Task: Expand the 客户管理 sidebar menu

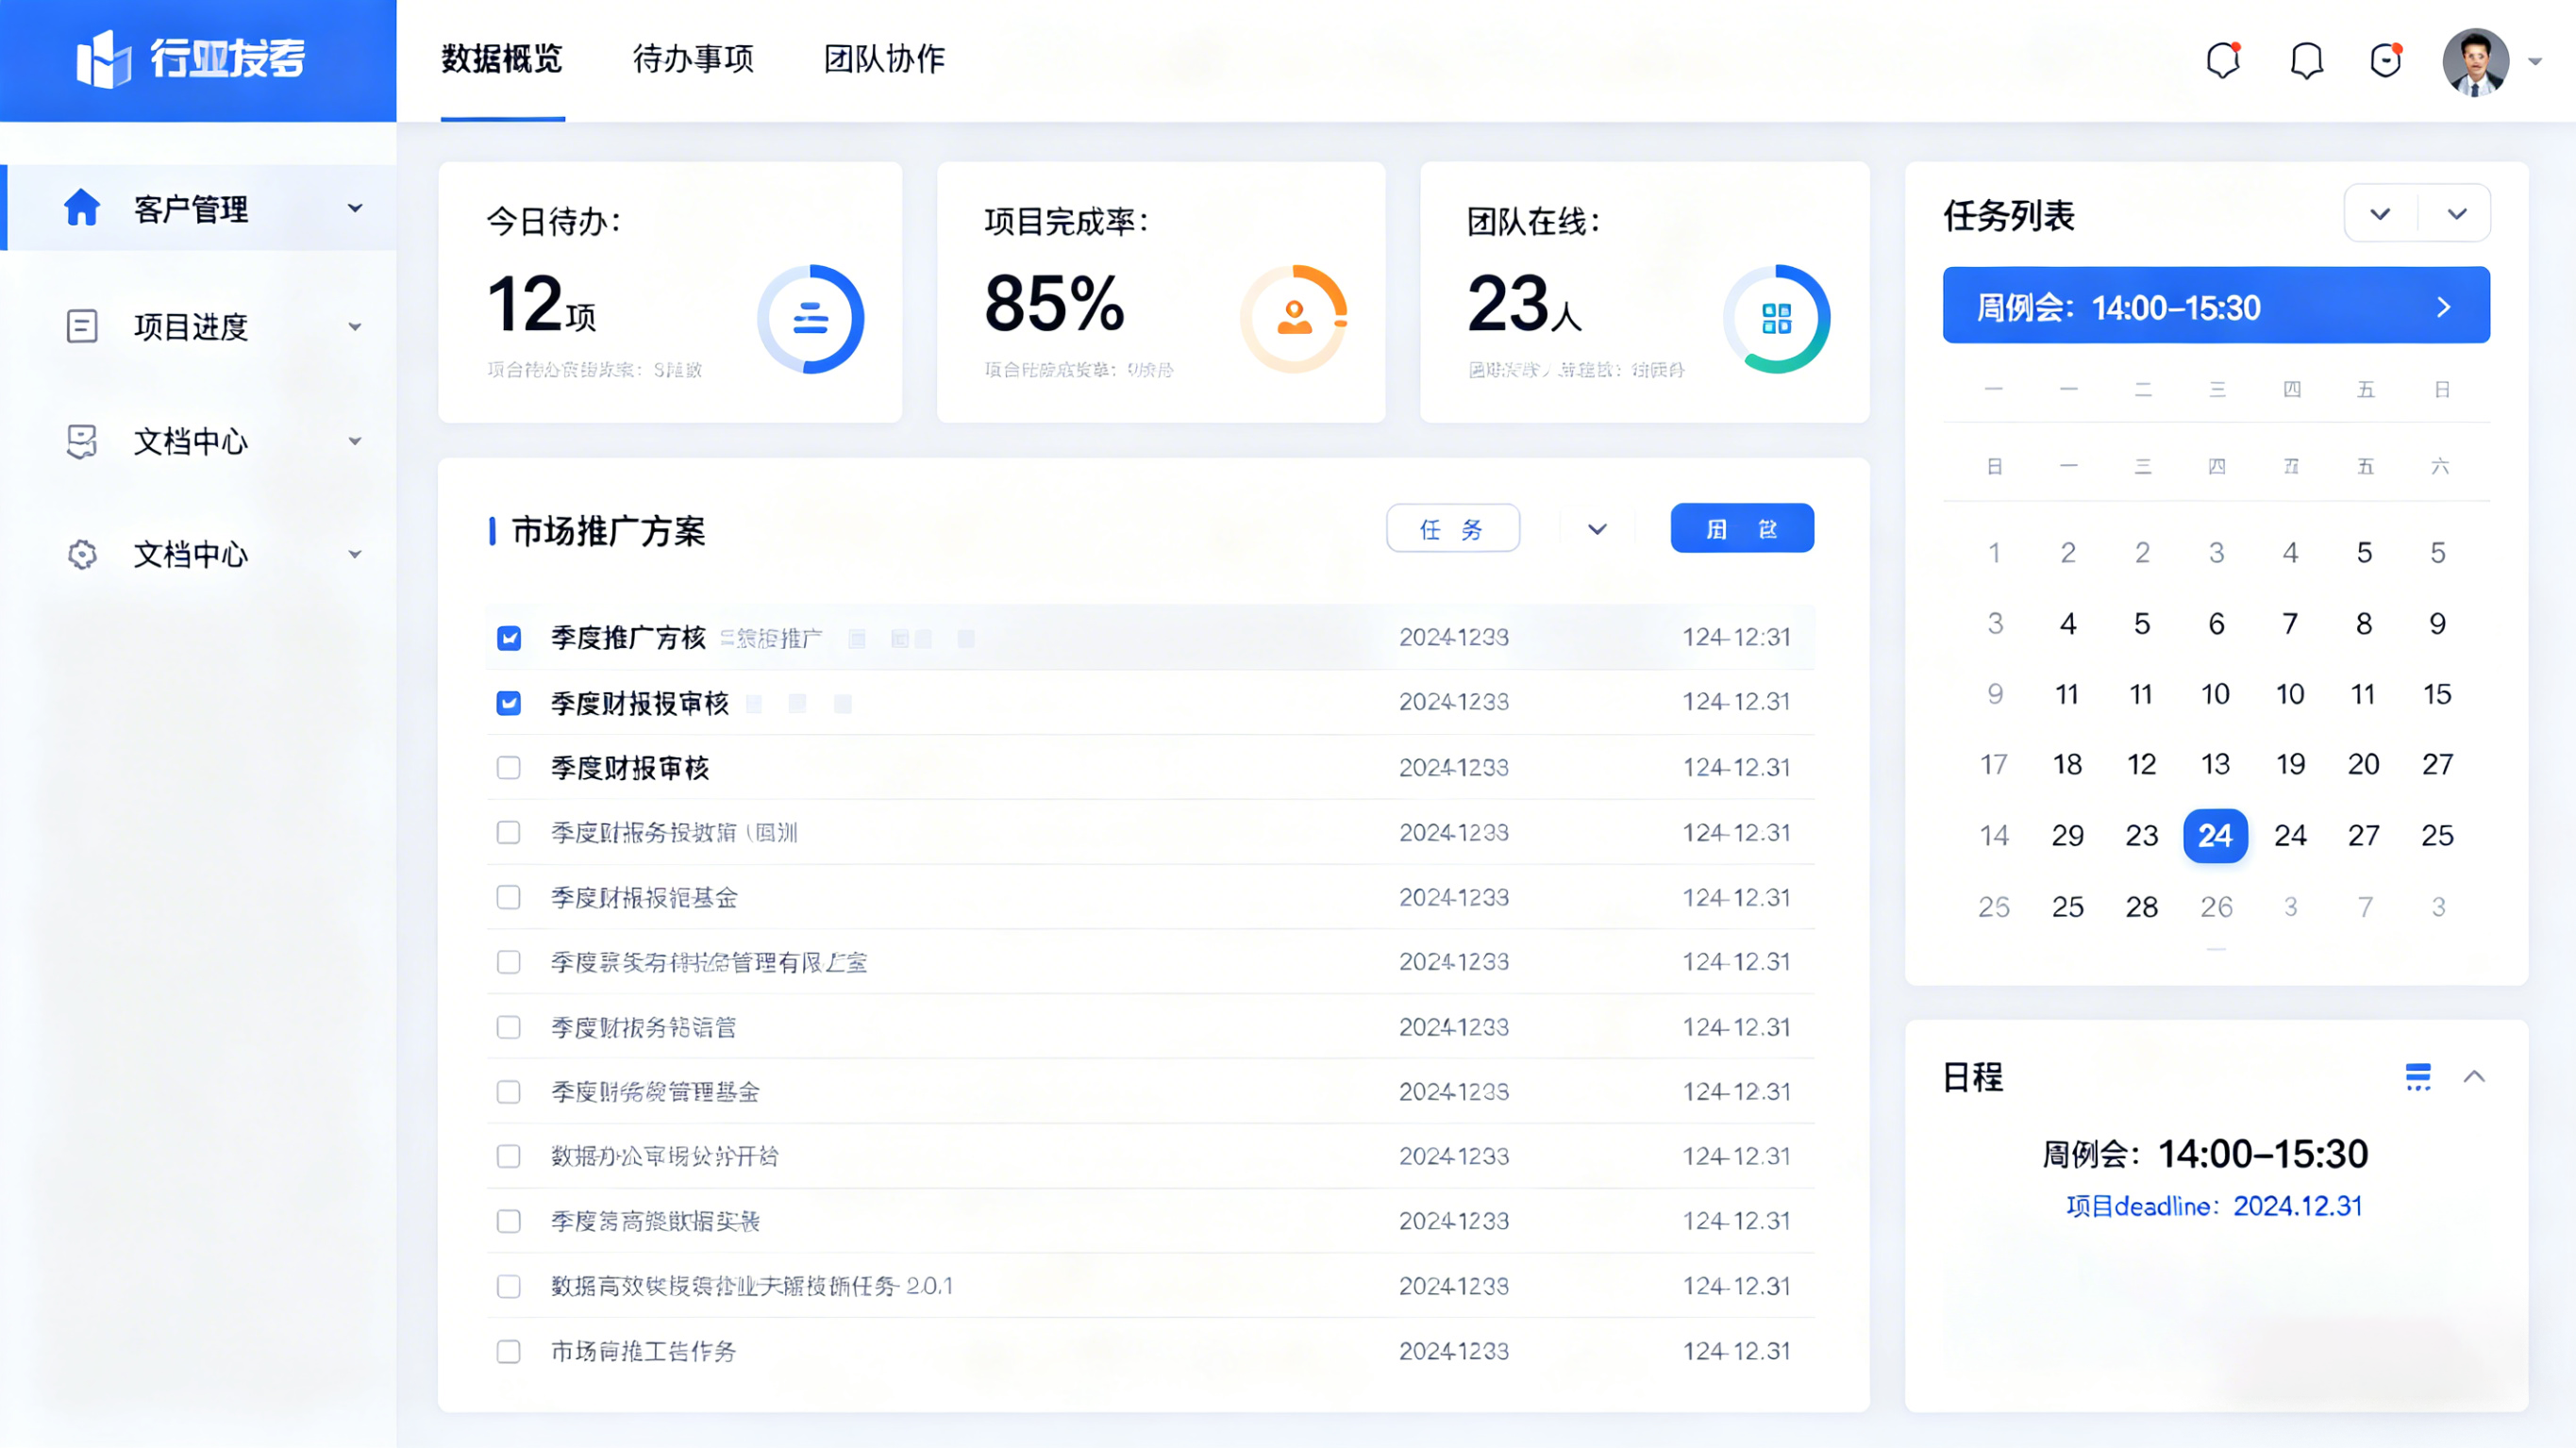Action: click(355, 207)
